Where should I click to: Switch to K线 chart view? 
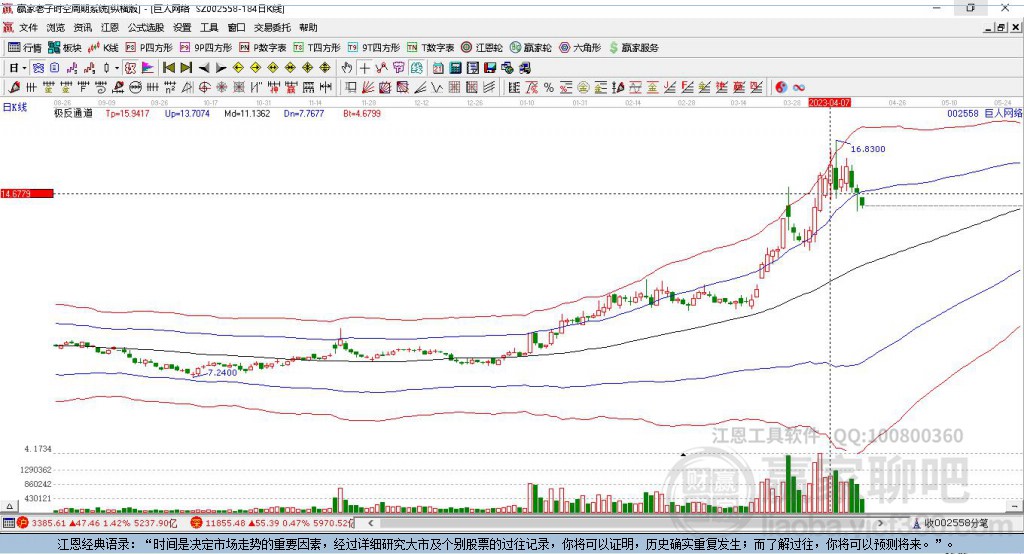pyautogui.click(x=103, y=48)
